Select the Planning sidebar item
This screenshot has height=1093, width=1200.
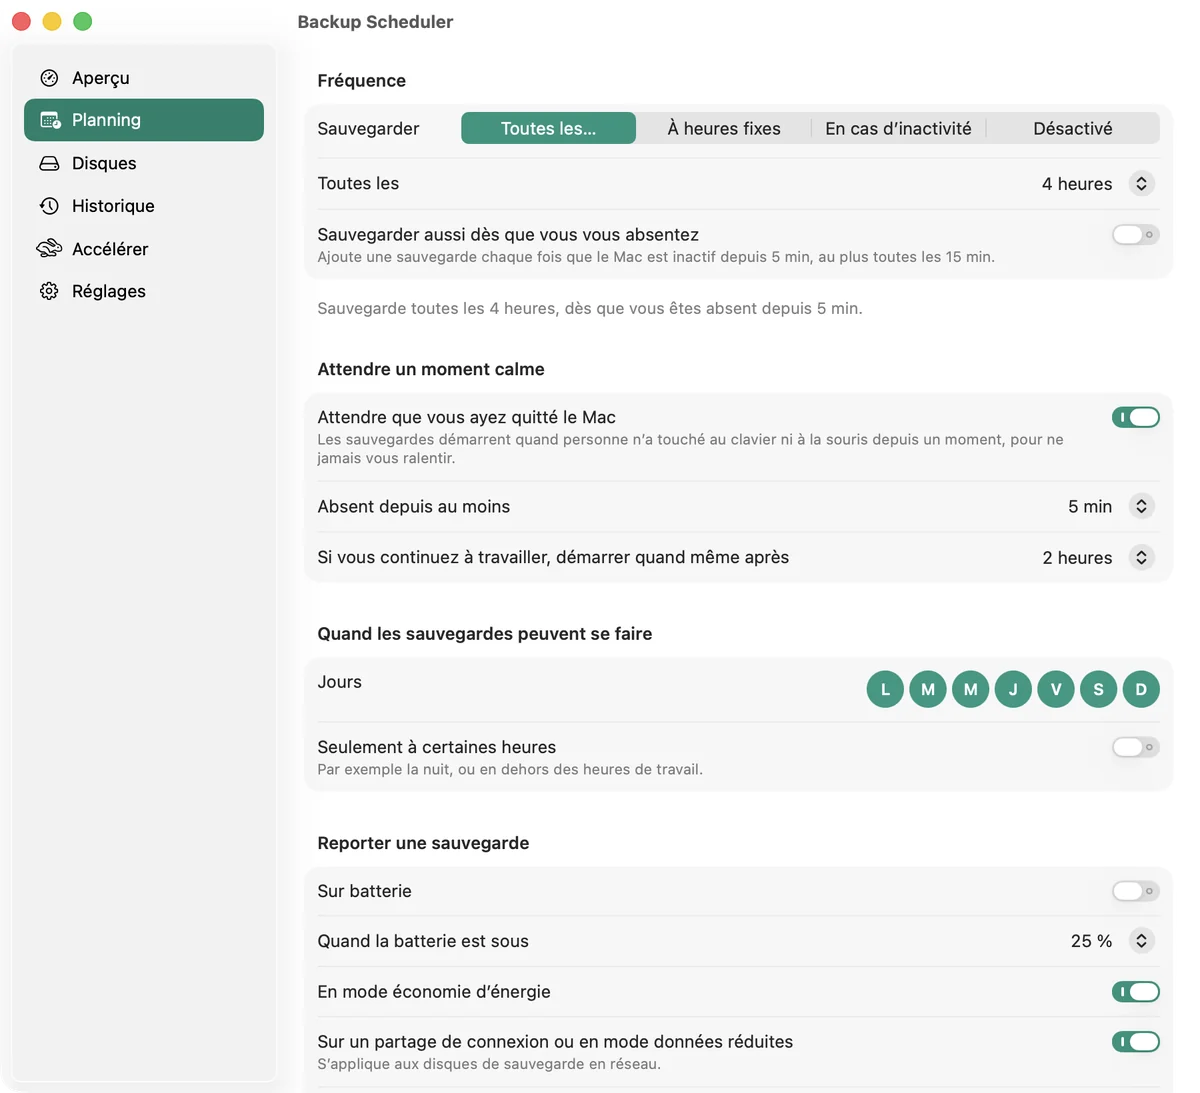[x=144, y=120]
